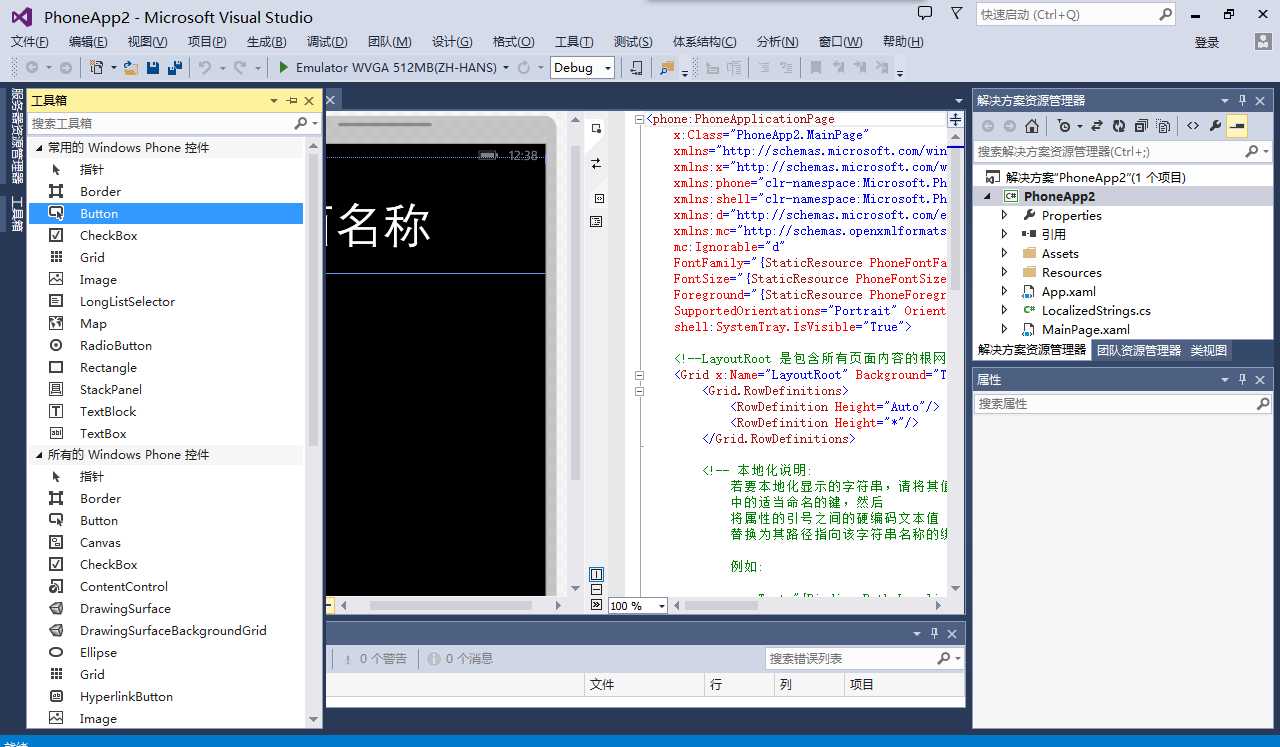Switch to 团队资源管理器 tab
The height and width of the screenshot is (747, 1280).
1138,350
